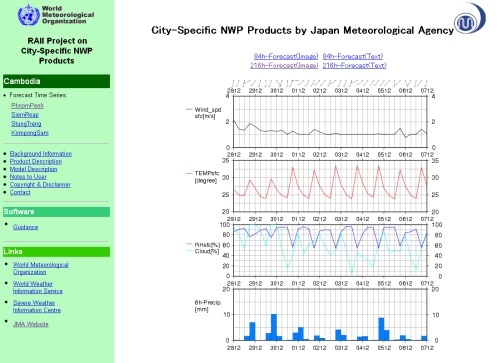Screen dimensions: 500x363
Task: Visit the World Meteorological Organization link
Action: click(41, 268)
